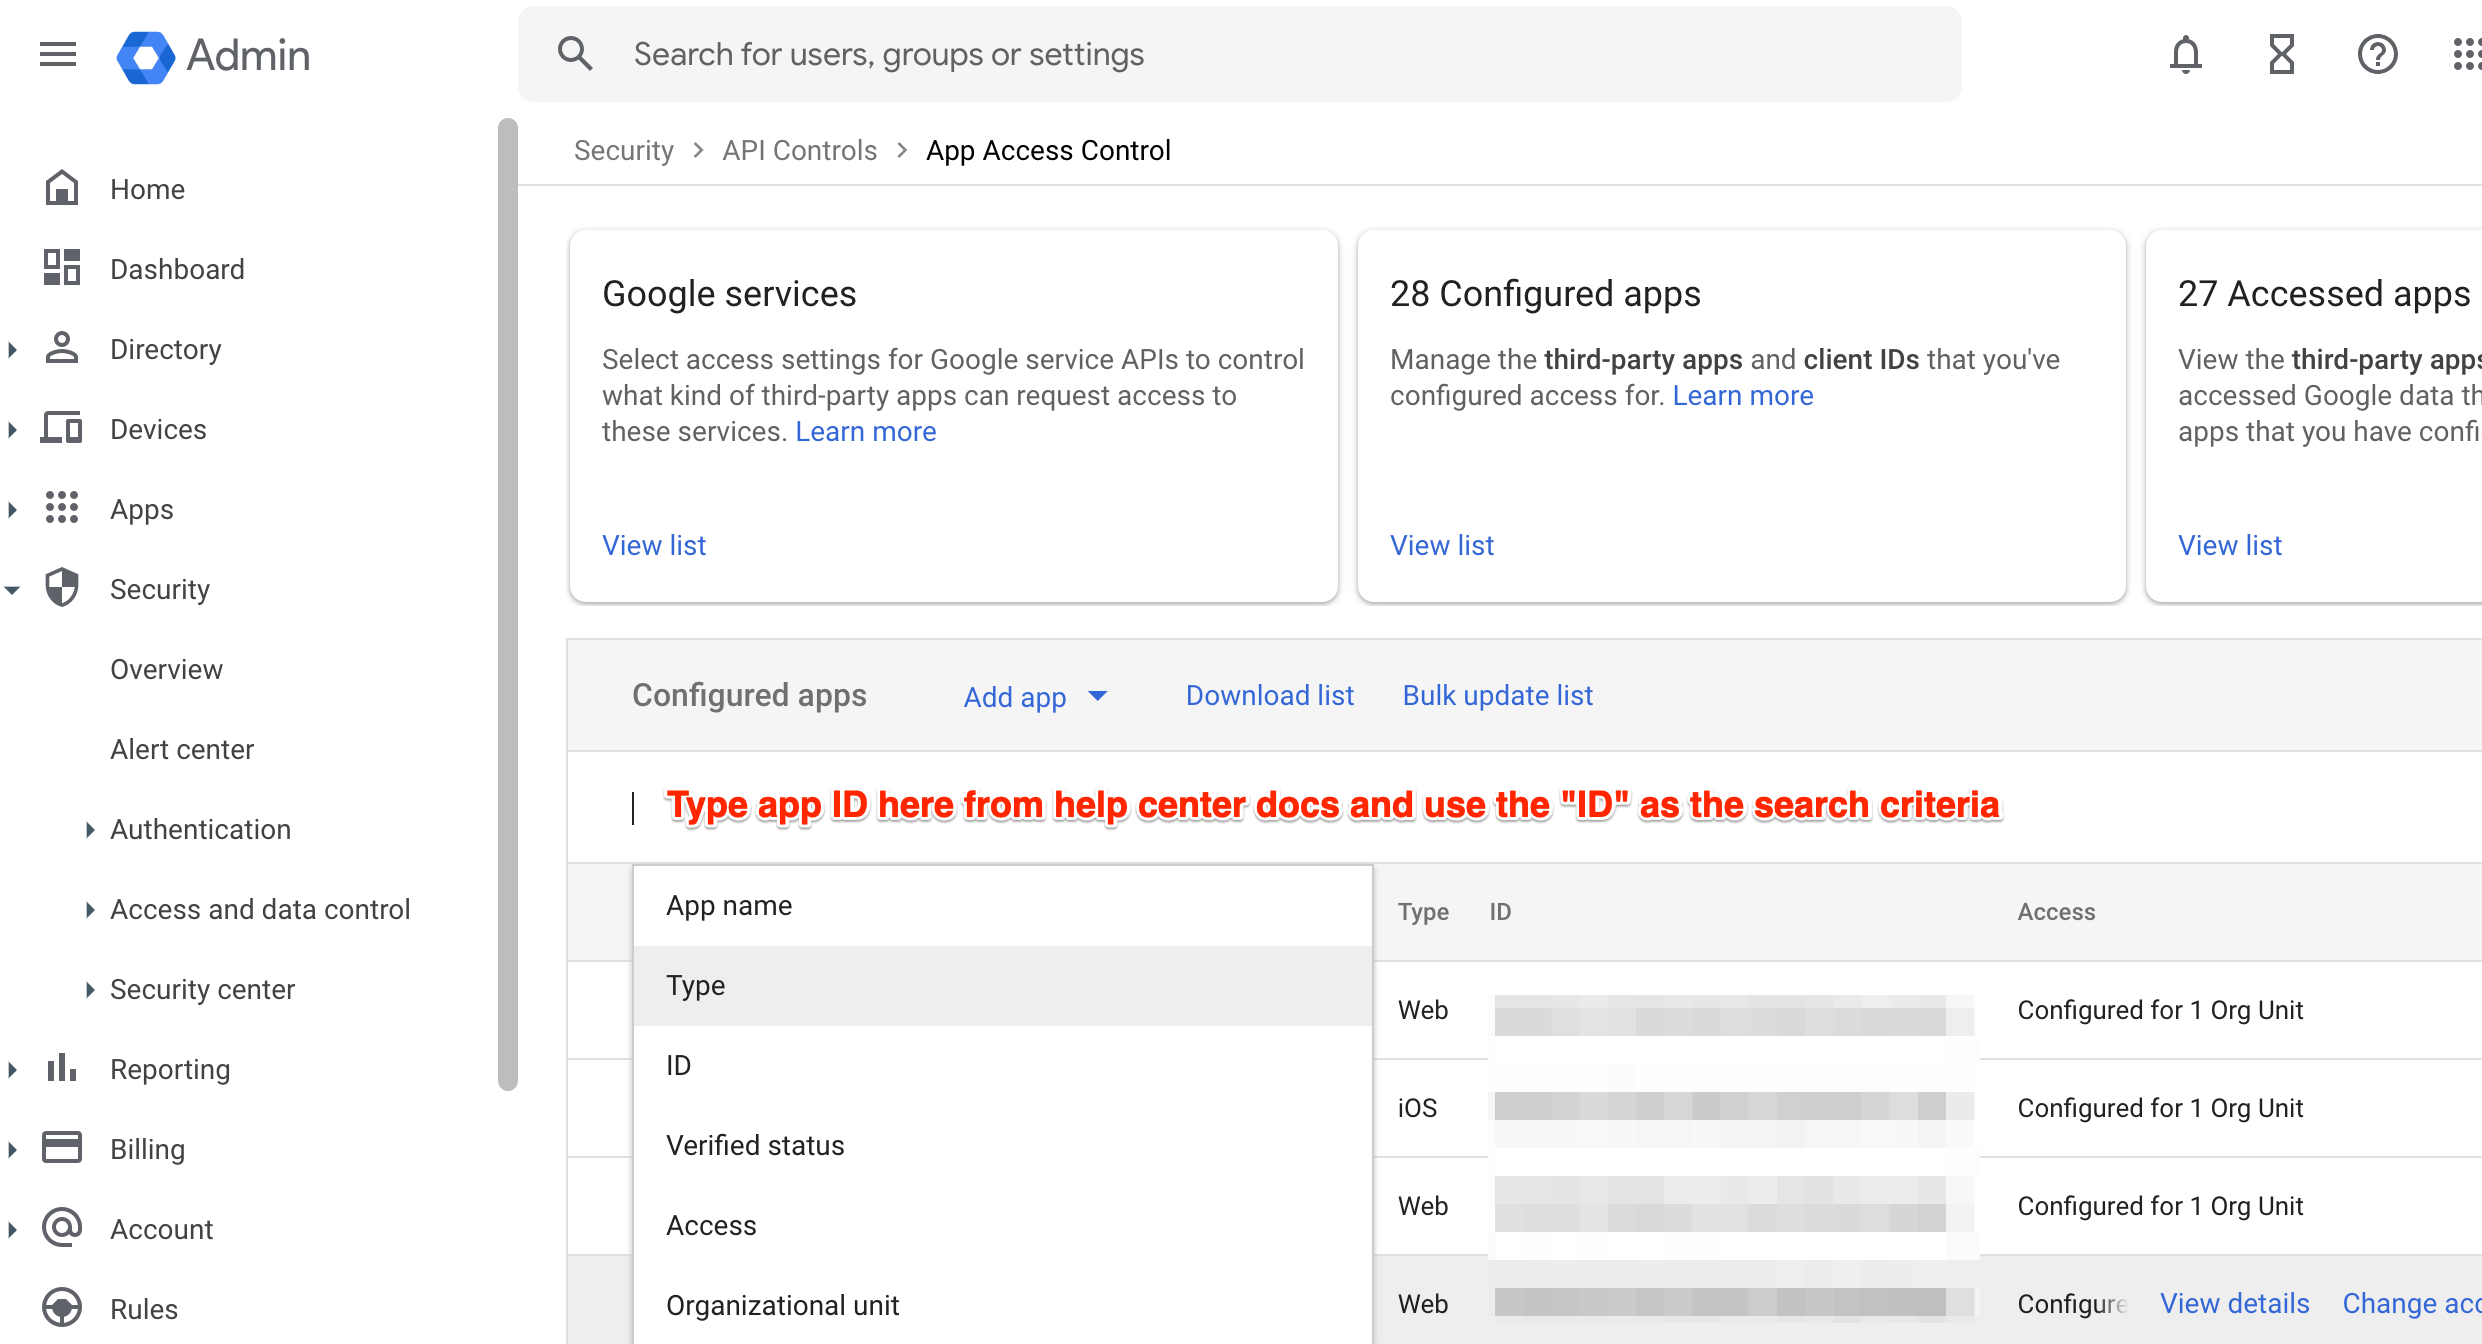
Task: Click the Download list link
Action: [1269, 695]
